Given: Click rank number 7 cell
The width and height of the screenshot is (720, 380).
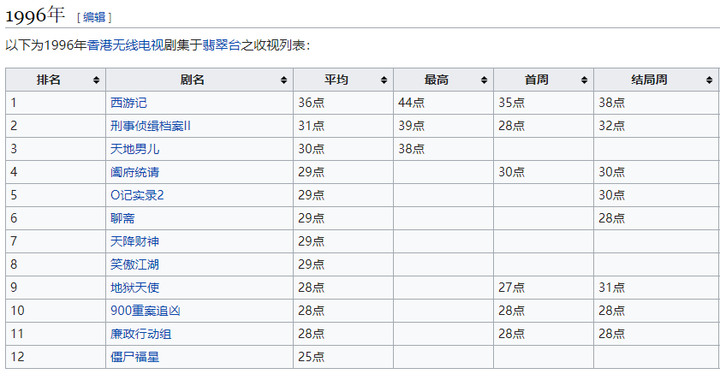Looking at the screenshot, I should 56,241.
